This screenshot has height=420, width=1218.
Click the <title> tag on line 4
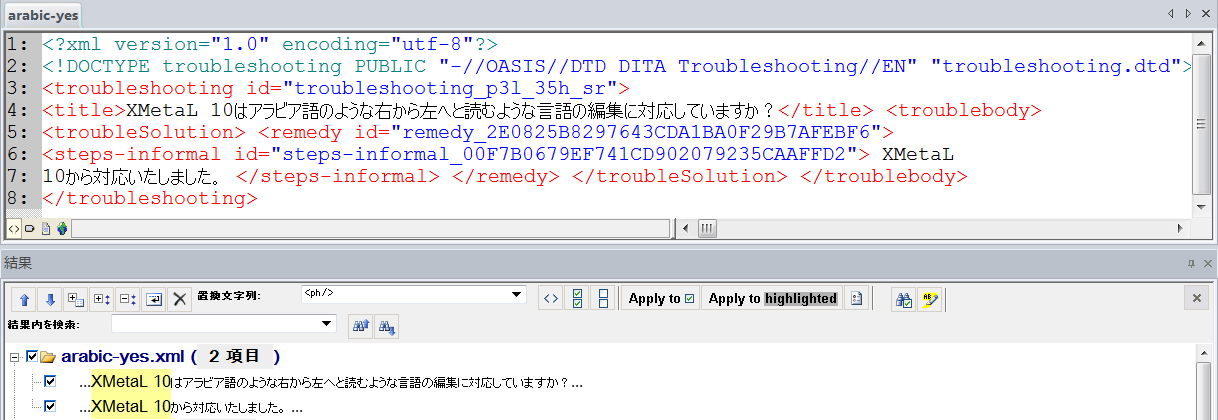tap(82, 110)
